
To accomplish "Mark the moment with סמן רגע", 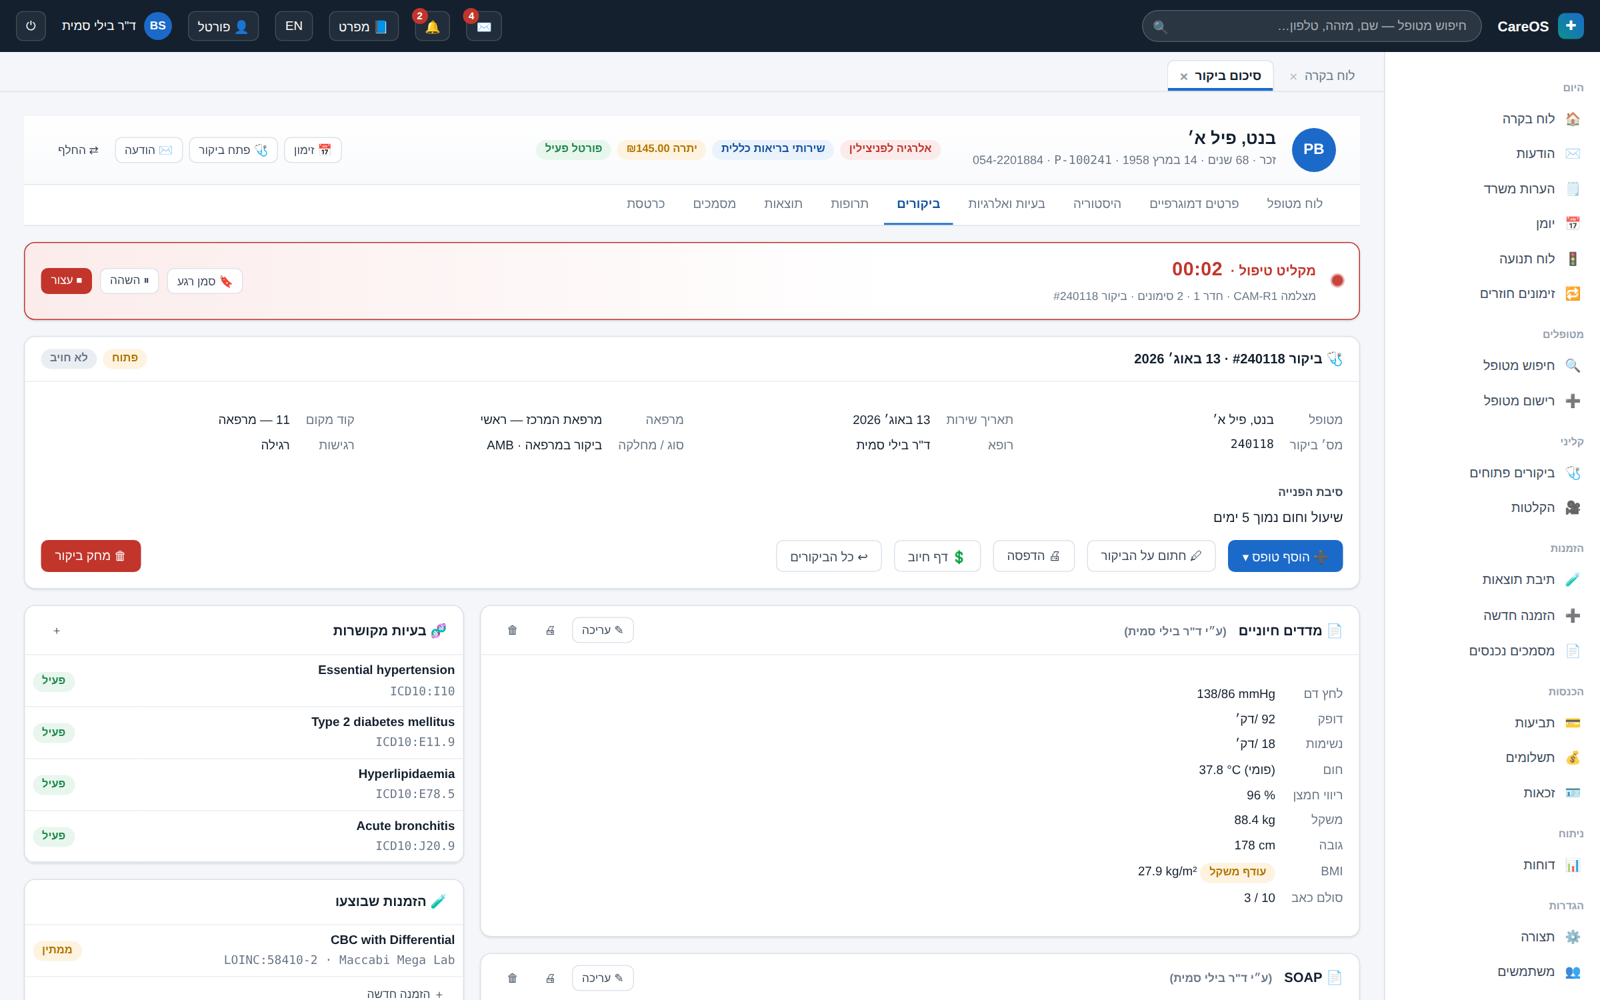I will pos(205,281).
